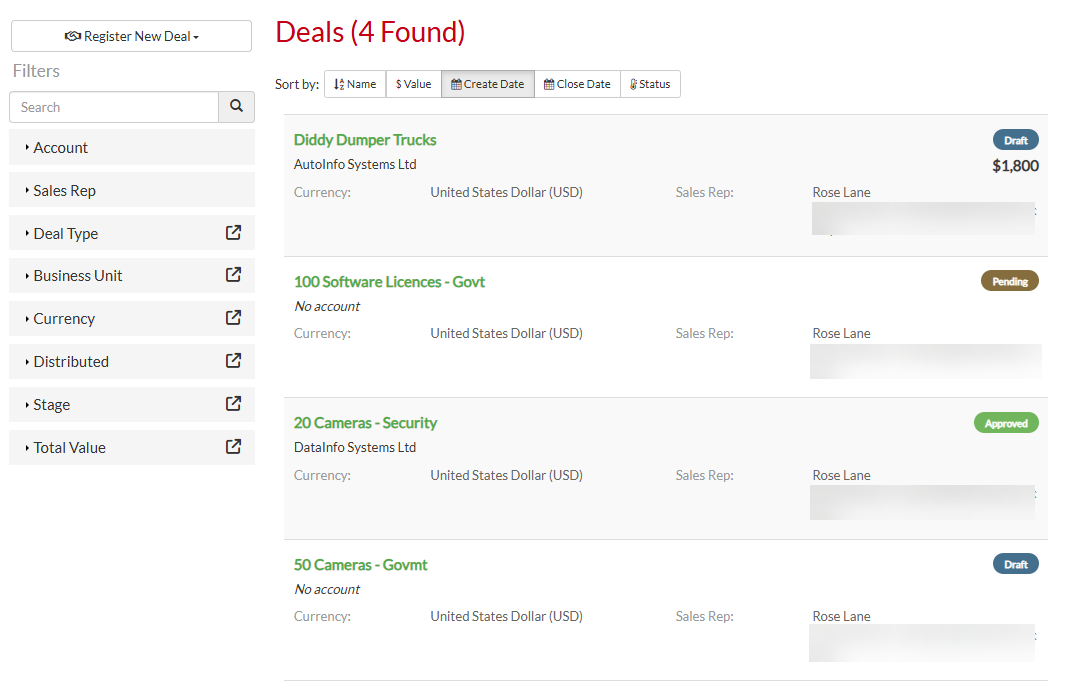Sort deals by Value
Image resolution: width=1066 pixels, height=693 pixels.
click(413, 84)
